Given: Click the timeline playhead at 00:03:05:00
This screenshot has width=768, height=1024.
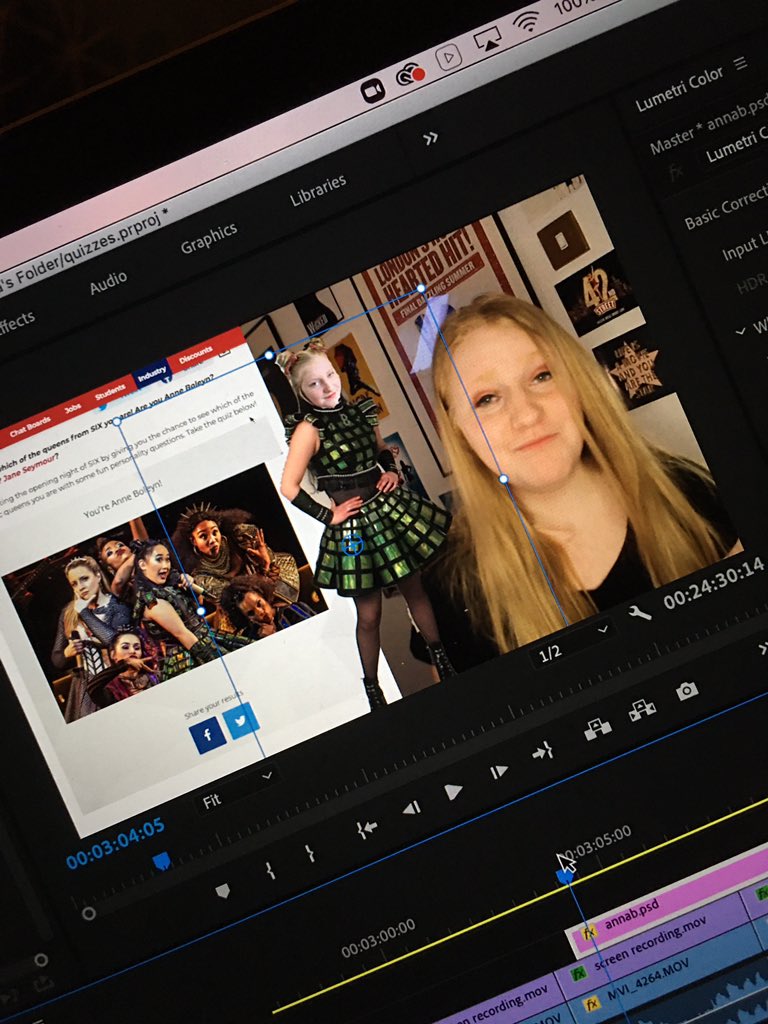Looking at the screenshot, I should 566,876.
